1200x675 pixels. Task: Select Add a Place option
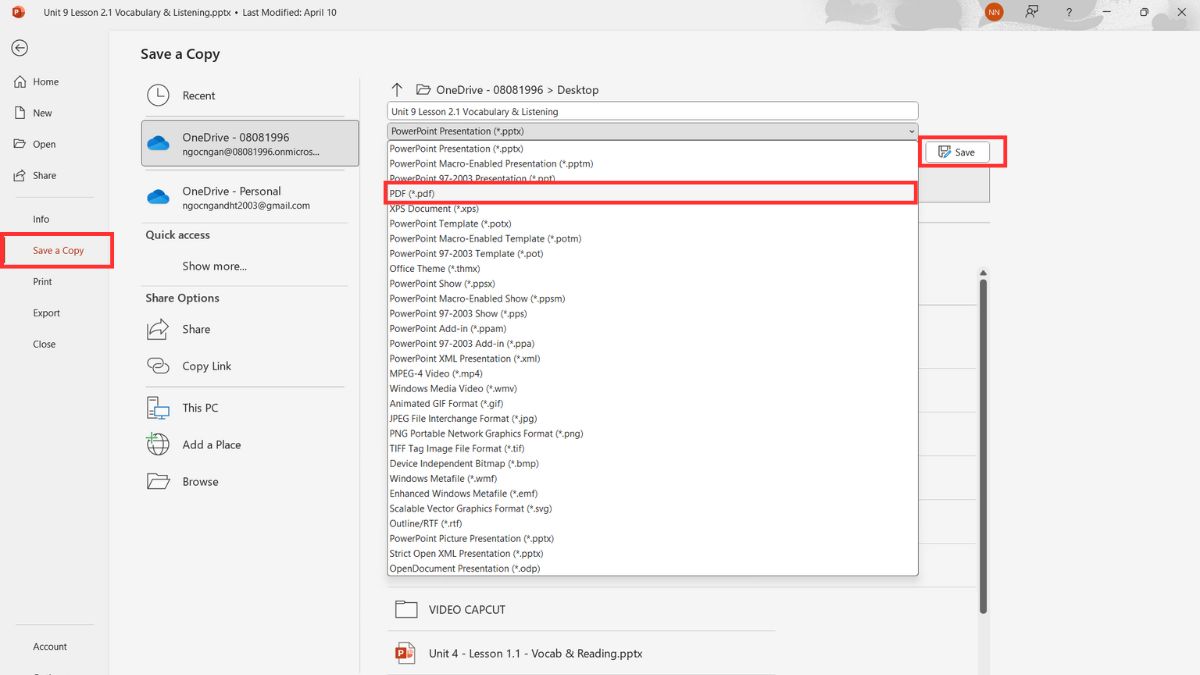click(213, 444)
